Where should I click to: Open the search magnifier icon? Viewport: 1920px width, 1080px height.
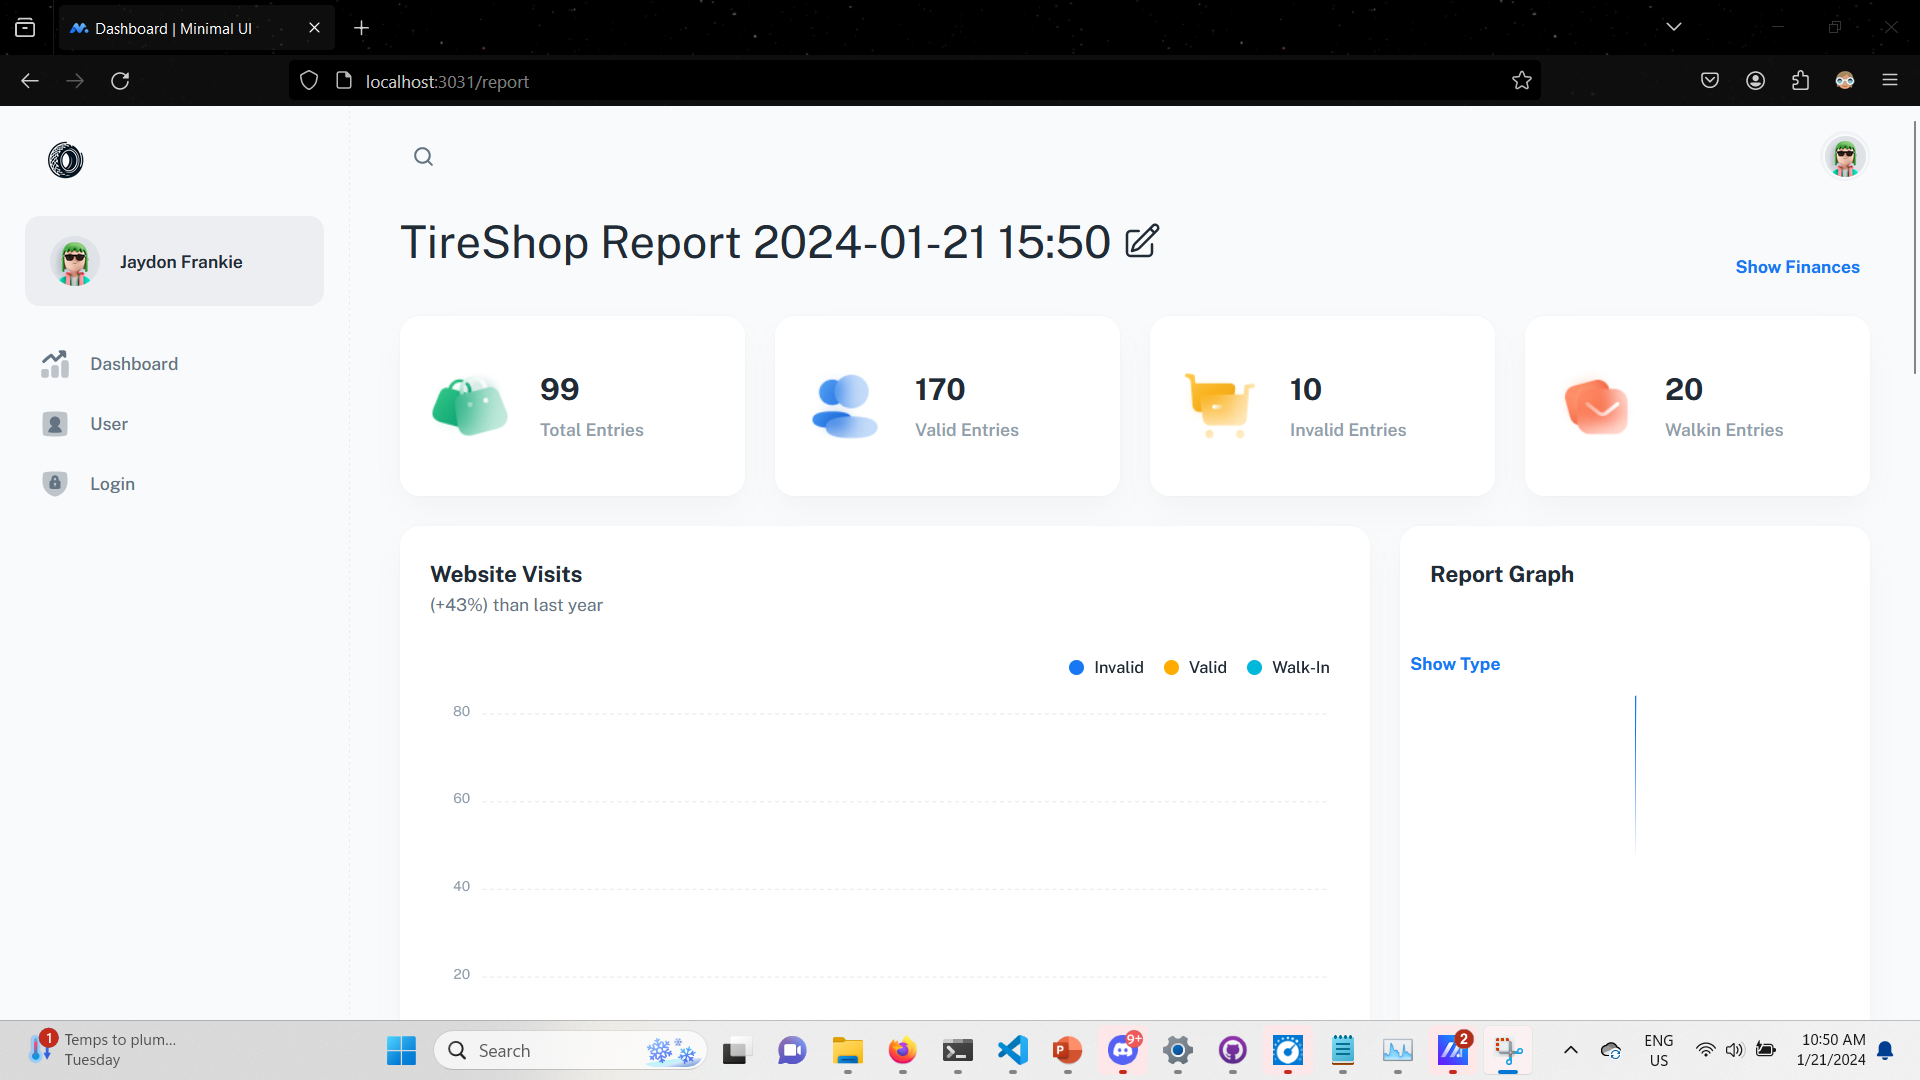pyautogui.click(x=423, y=157)
